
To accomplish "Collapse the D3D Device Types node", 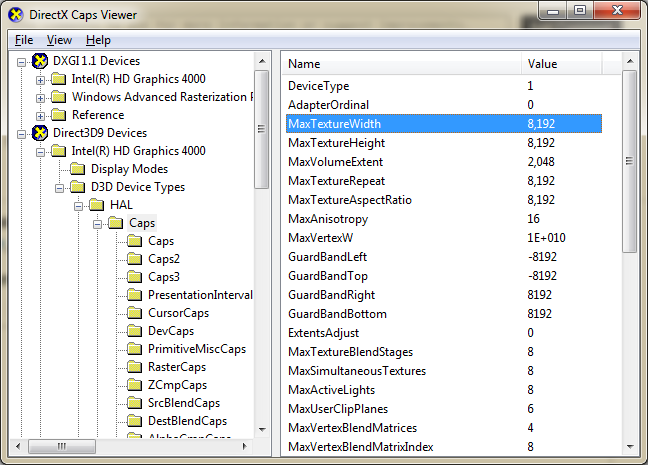I will (60, 188).
